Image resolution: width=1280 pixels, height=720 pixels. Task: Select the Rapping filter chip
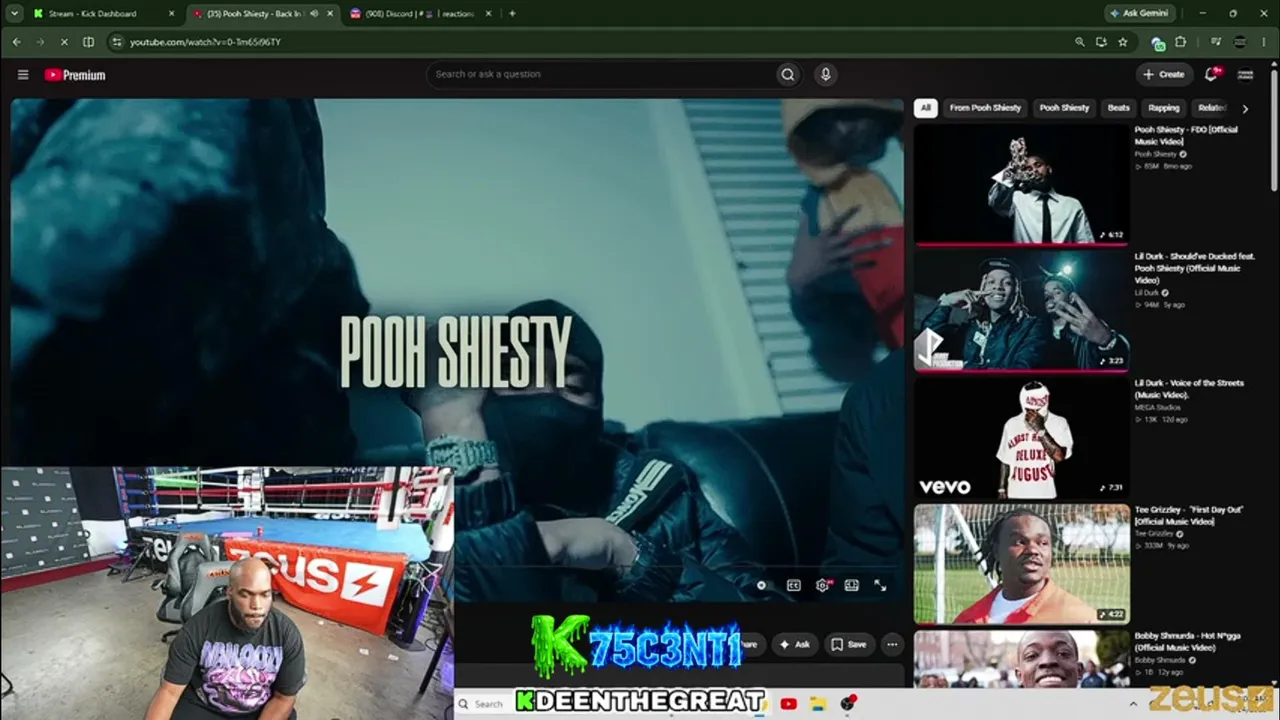(x=1164, y=108)
